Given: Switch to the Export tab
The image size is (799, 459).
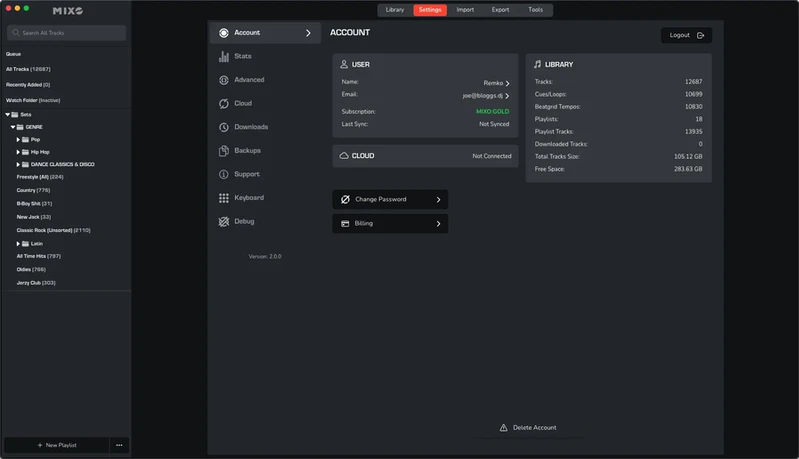Looking at the screenshot, I should [500, 10].
